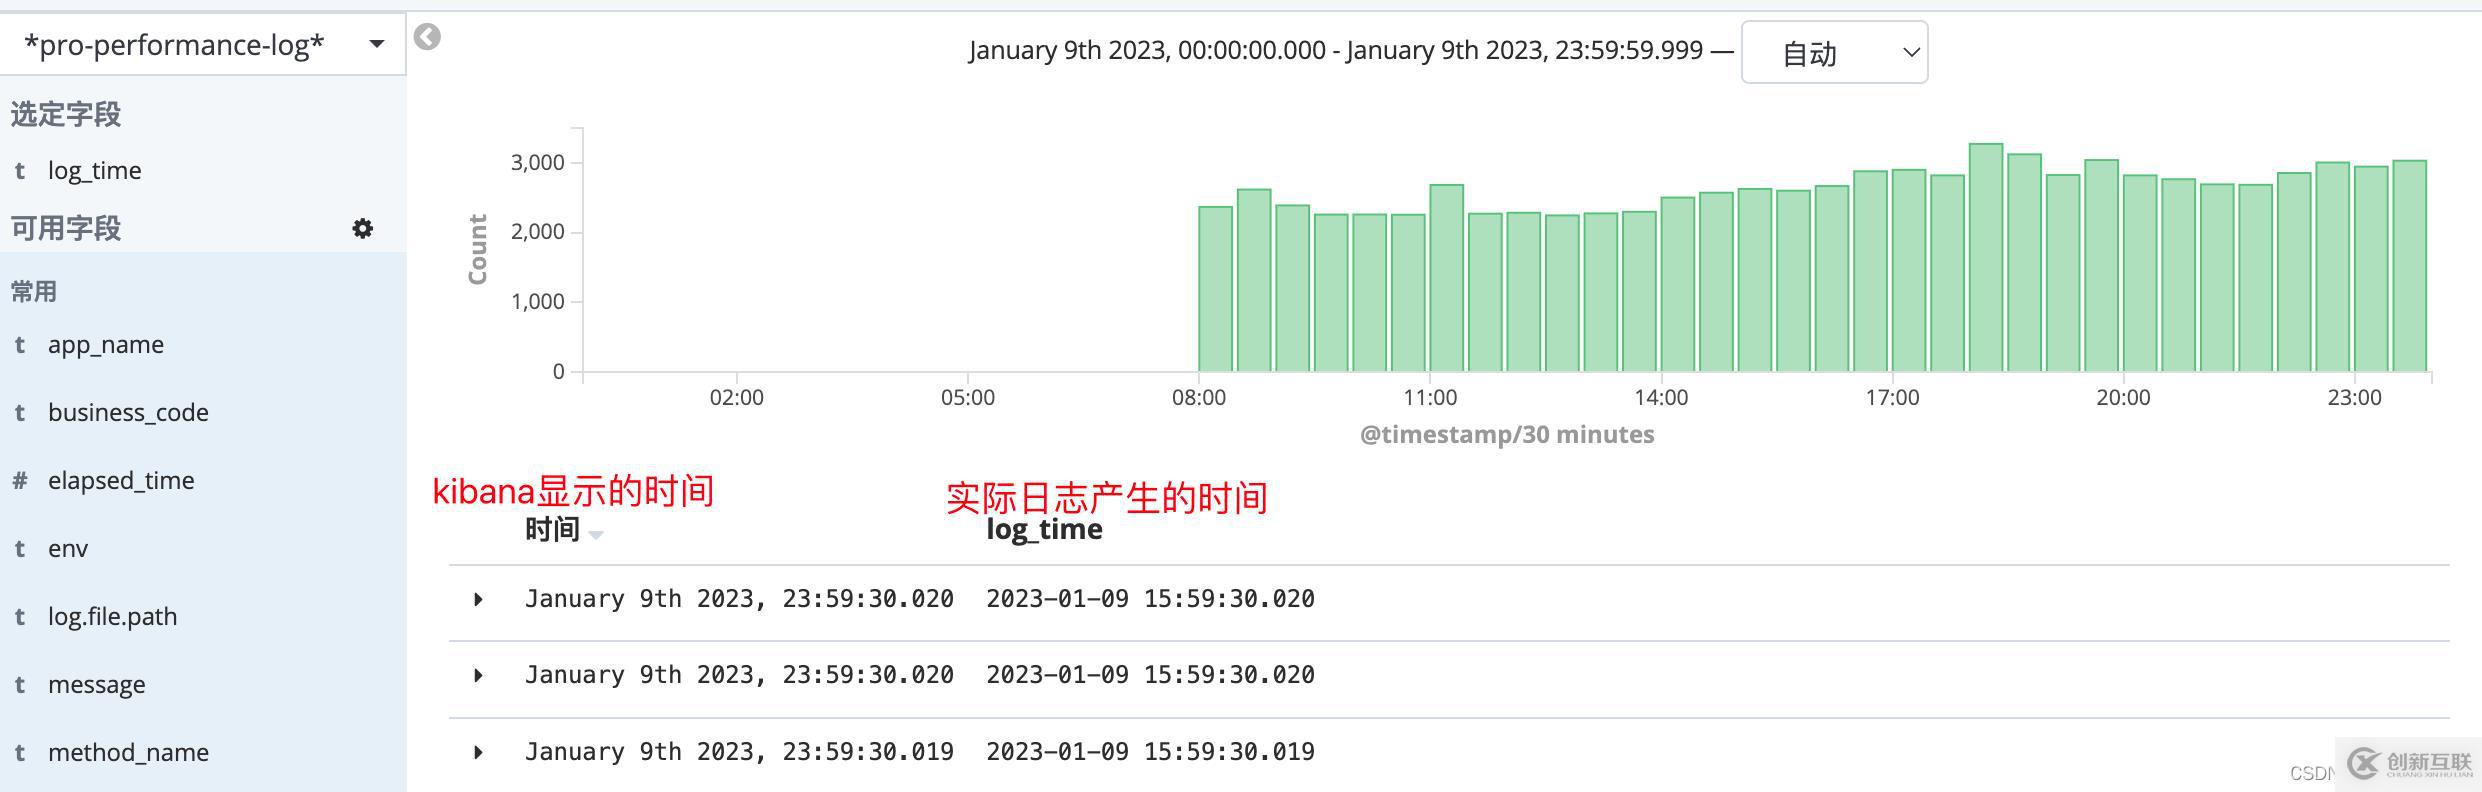Image resolution: width=2482 pixels, height=792 pixels.
Task: Select the log.file.path field
Action: 112,616
